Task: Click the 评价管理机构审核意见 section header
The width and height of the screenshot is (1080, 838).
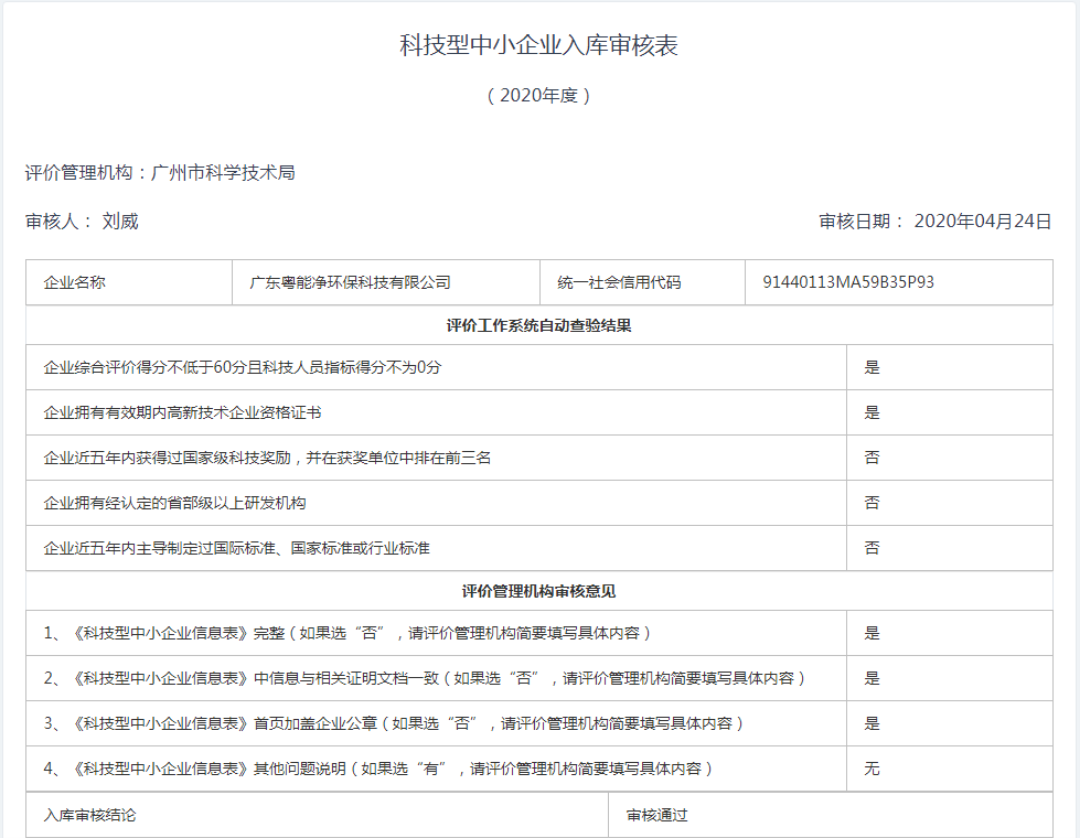Action: [539, 591]
